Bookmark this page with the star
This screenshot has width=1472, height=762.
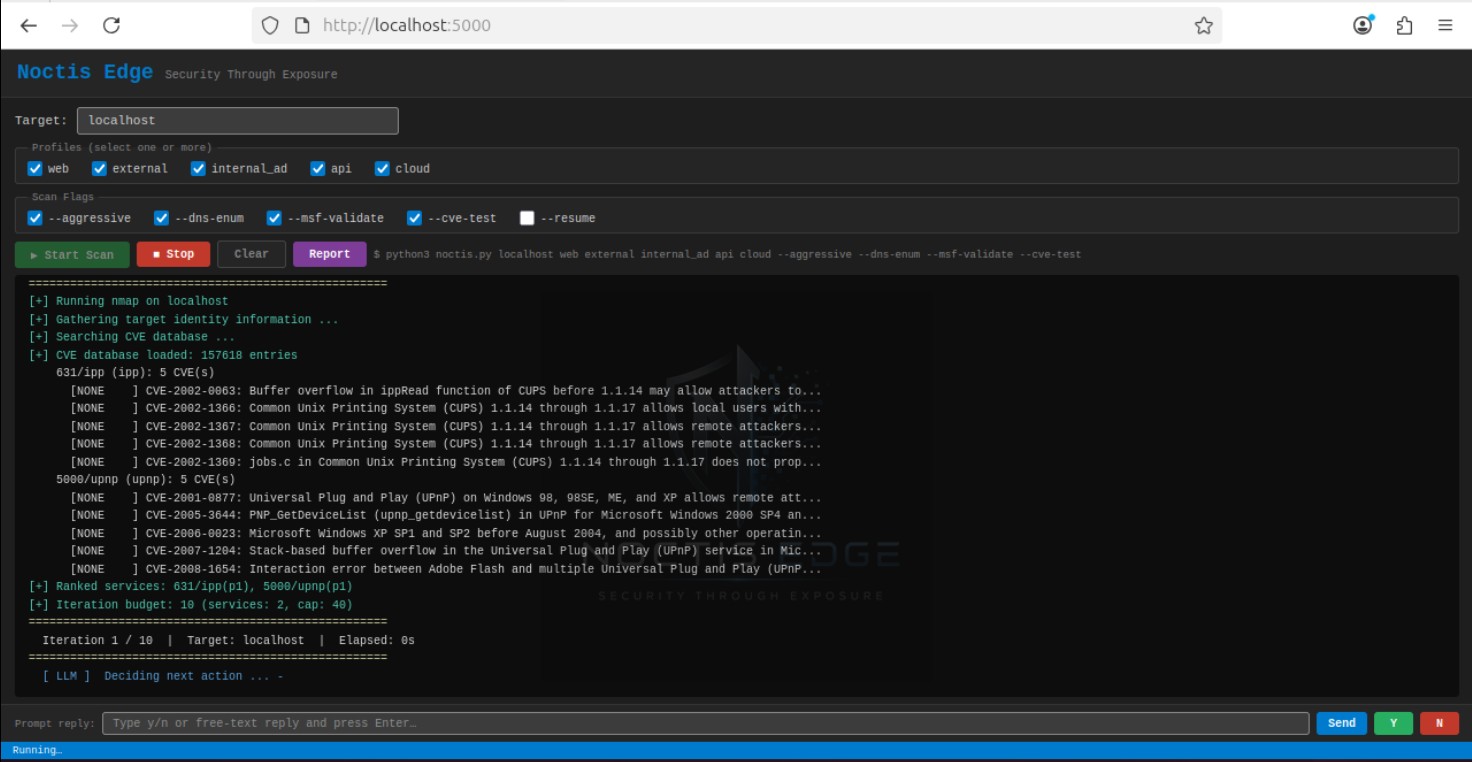[x=1204, y=26]
